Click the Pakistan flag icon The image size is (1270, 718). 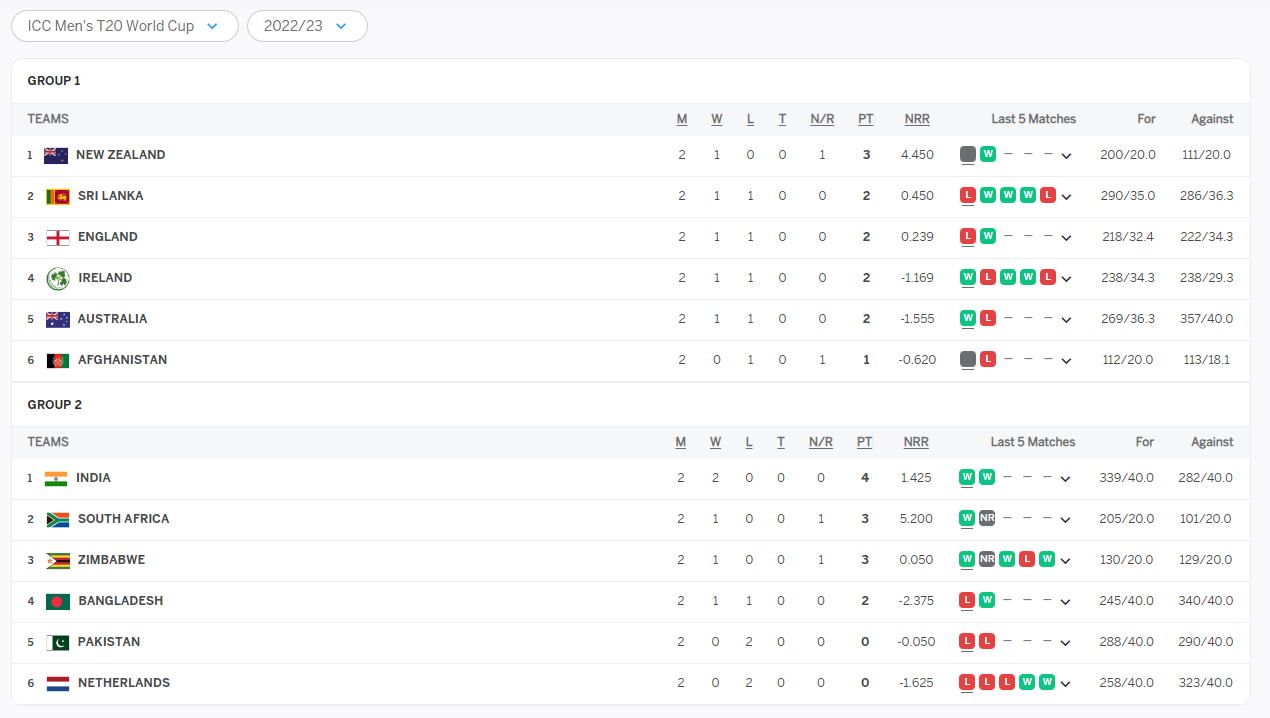58,642
